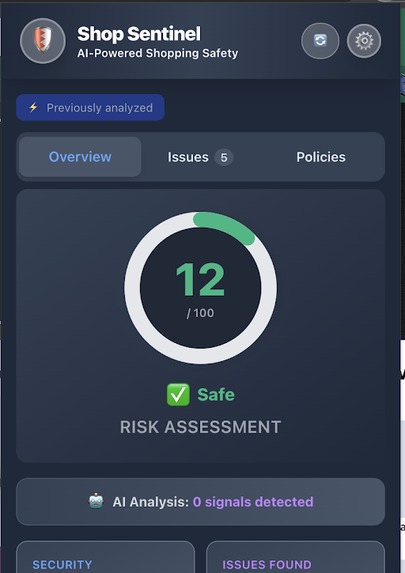Open the SECURITY card

106,557
